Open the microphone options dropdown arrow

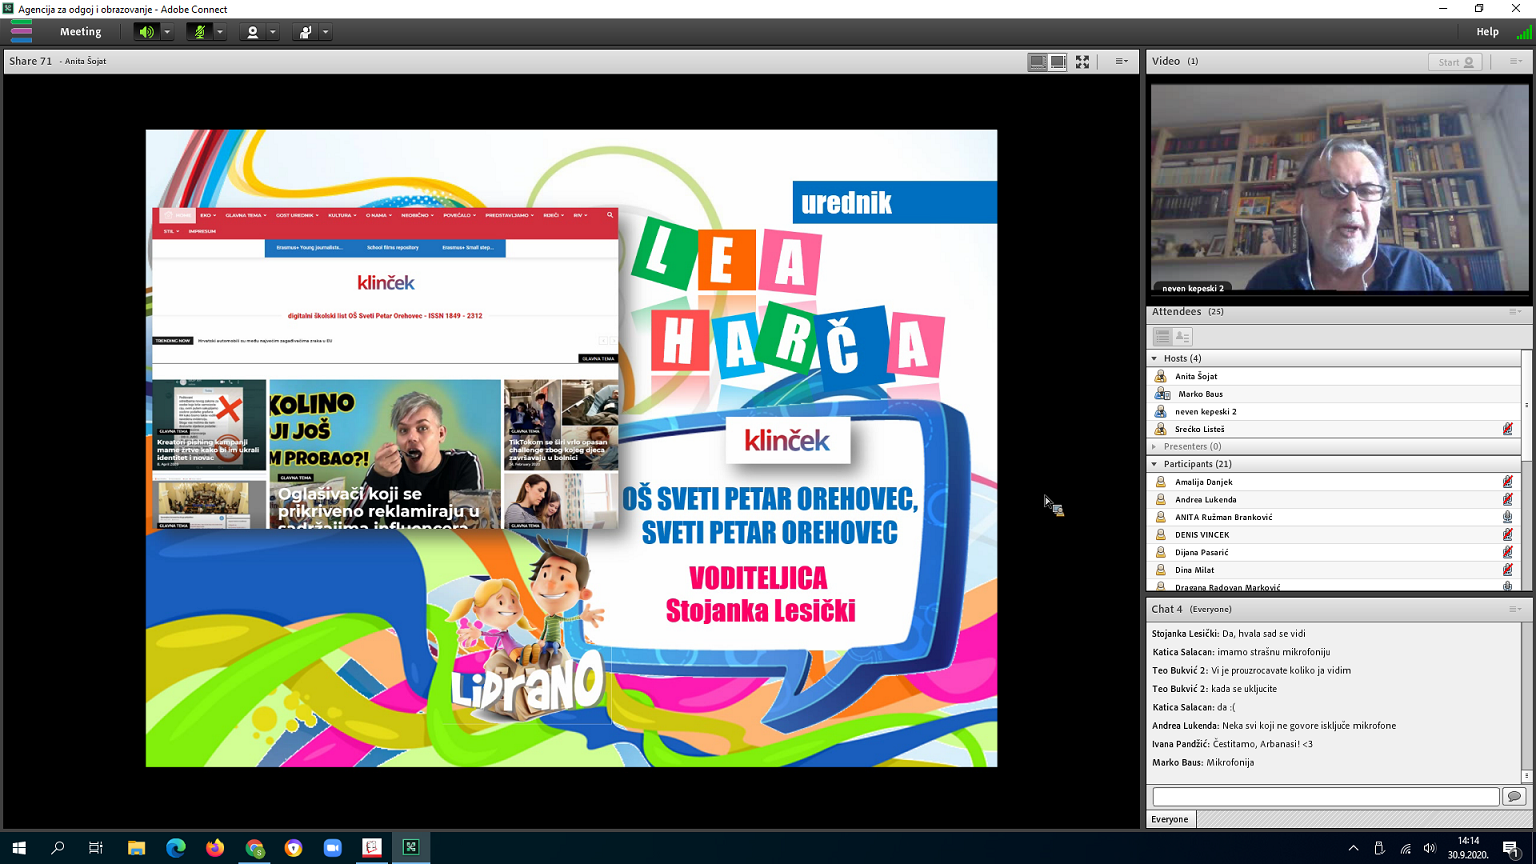pyautogui.click(x=220, y=32)
